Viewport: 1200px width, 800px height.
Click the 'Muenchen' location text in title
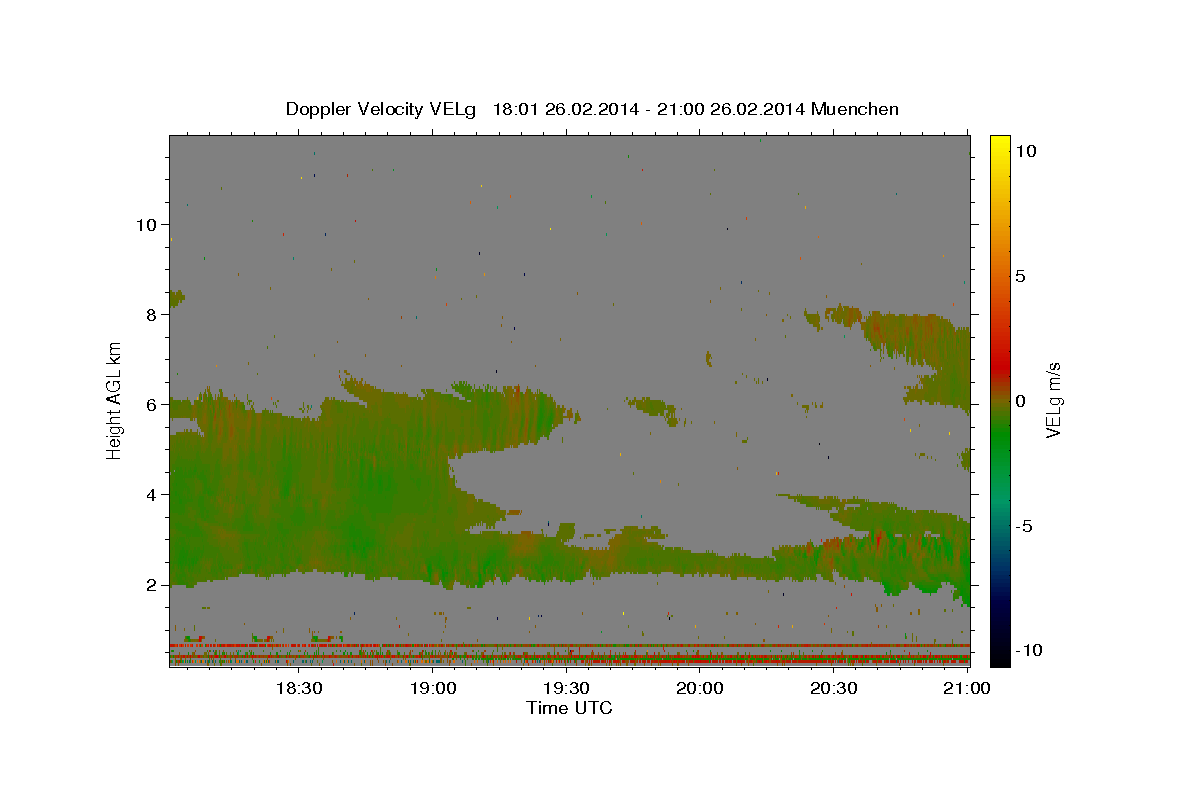click(855, 109)
